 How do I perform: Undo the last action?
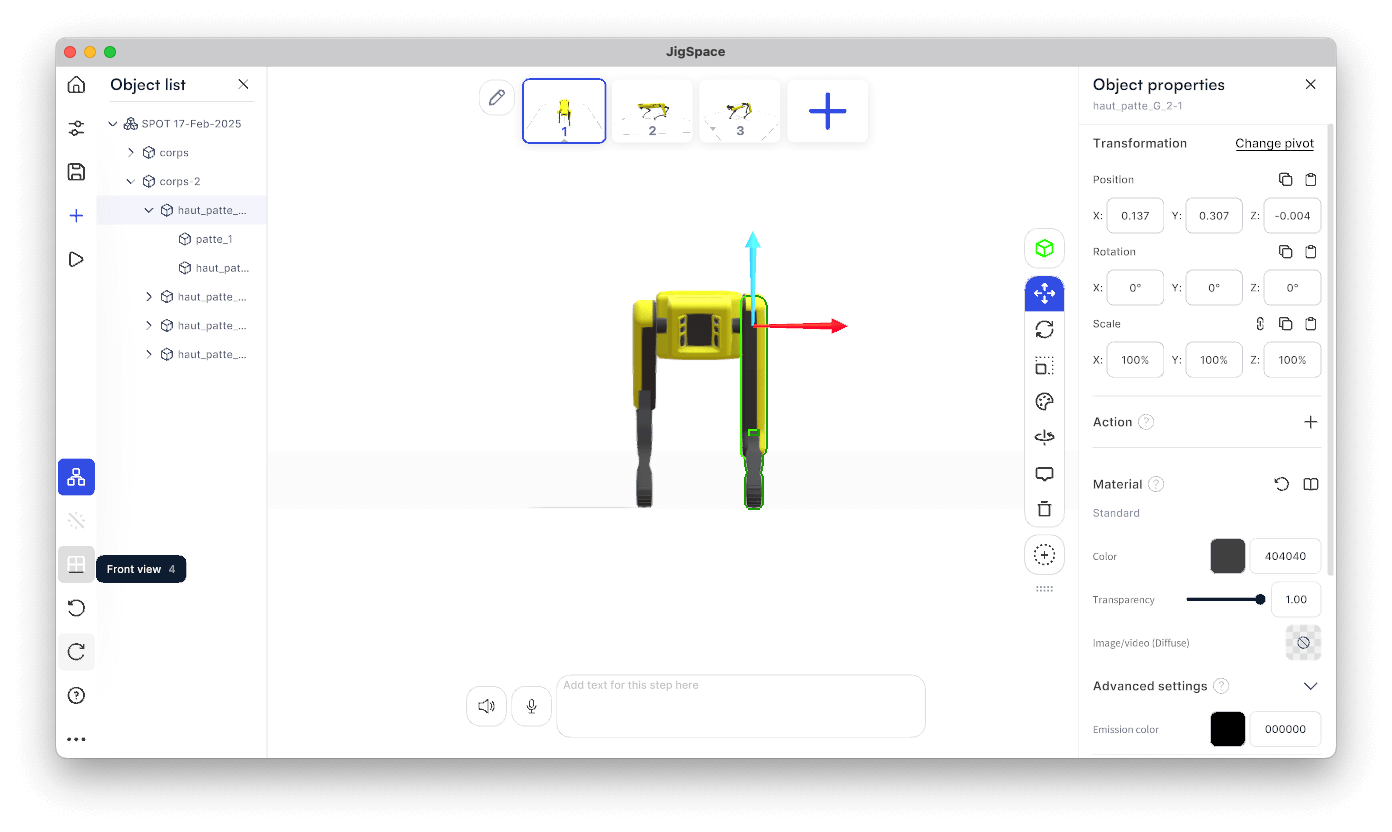pyautogui.click(x=76, y=608)
